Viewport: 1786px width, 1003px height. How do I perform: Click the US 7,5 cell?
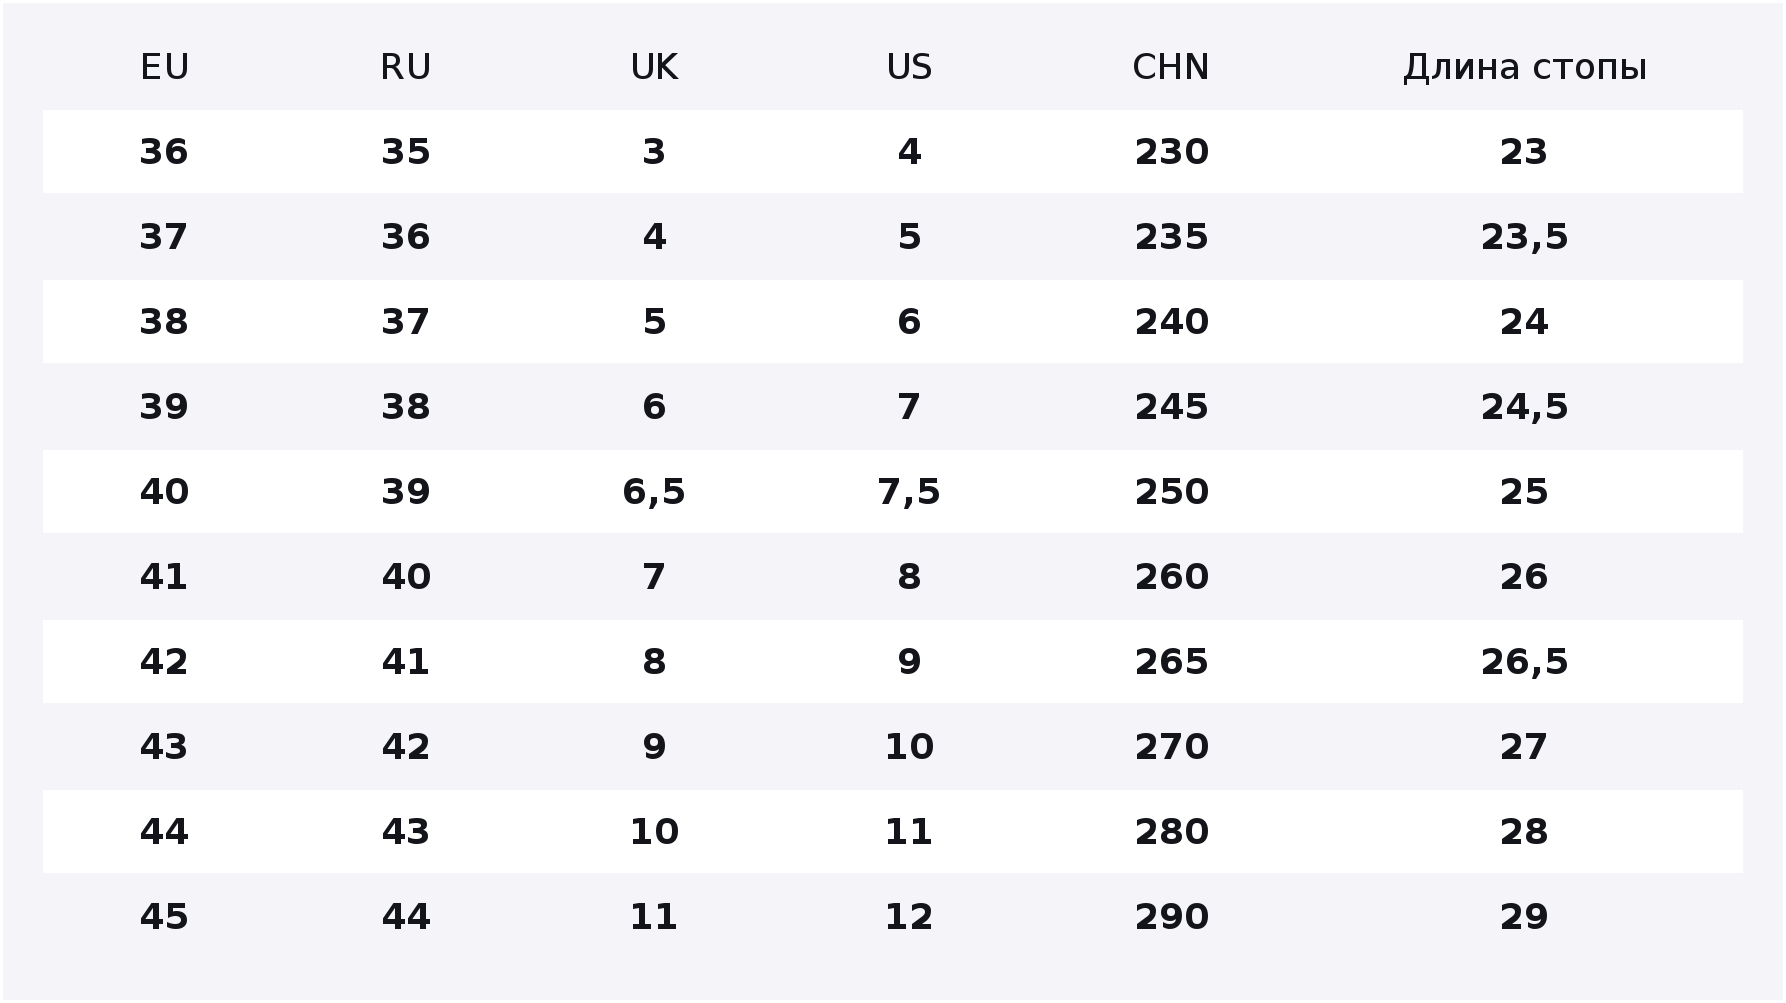[x=909, y=492]
